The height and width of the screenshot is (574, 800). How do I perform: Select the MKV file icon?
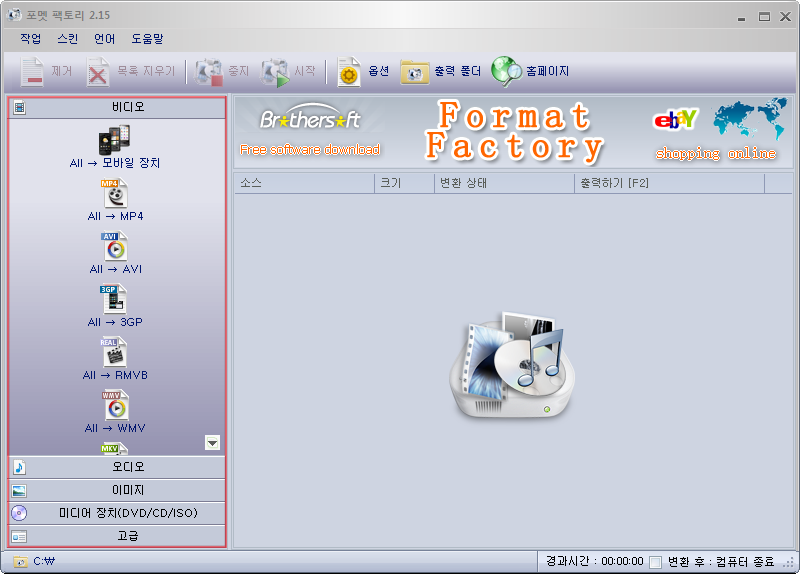(114, 449)
